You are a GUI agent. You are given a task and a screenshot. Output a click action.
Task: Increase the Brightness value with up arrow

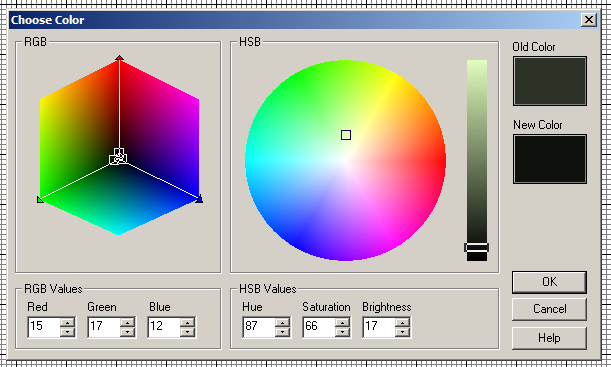click(x=403, y=322)
